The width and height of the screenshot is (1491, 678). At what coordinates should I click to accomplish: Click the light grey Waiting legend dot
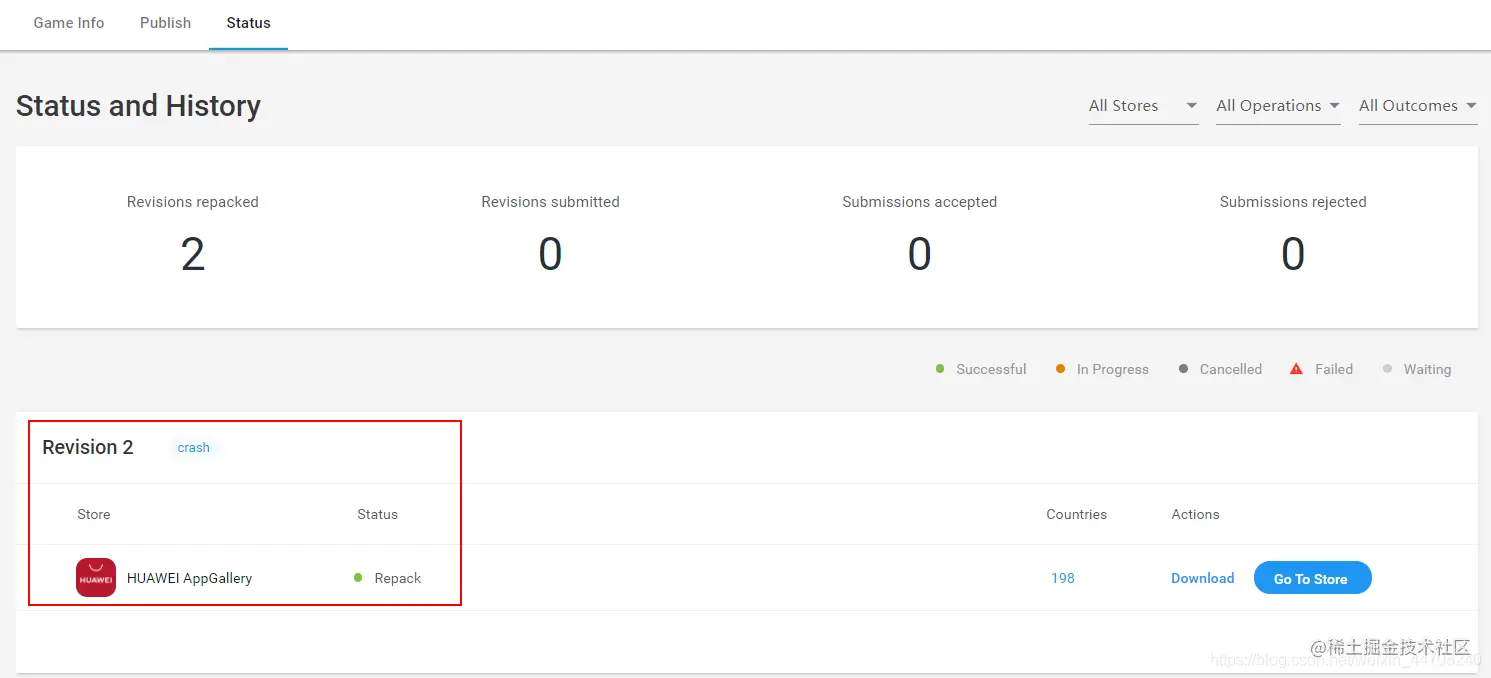tap(1387, 369)
